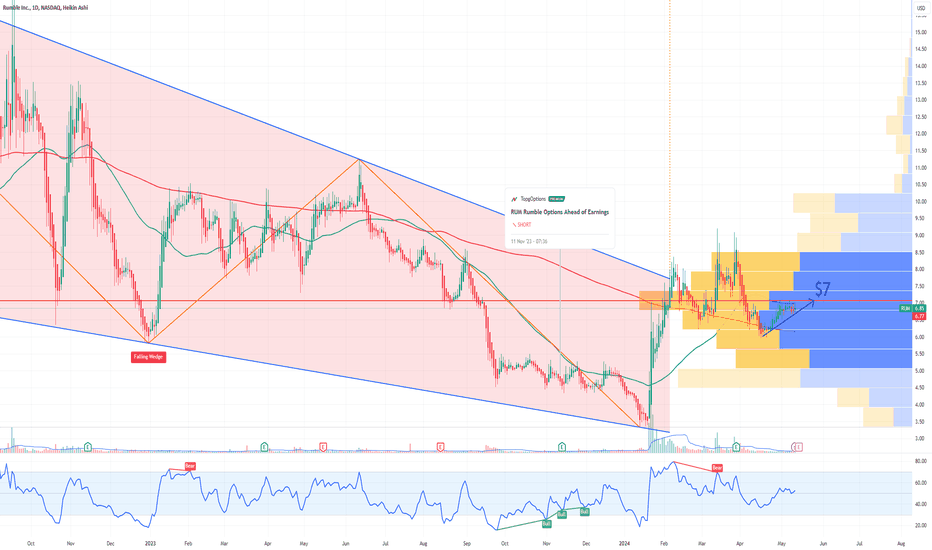This screenshot has height=550, width=932.
Task: Click the '$7' price target annotation
Action: [822, 290]
